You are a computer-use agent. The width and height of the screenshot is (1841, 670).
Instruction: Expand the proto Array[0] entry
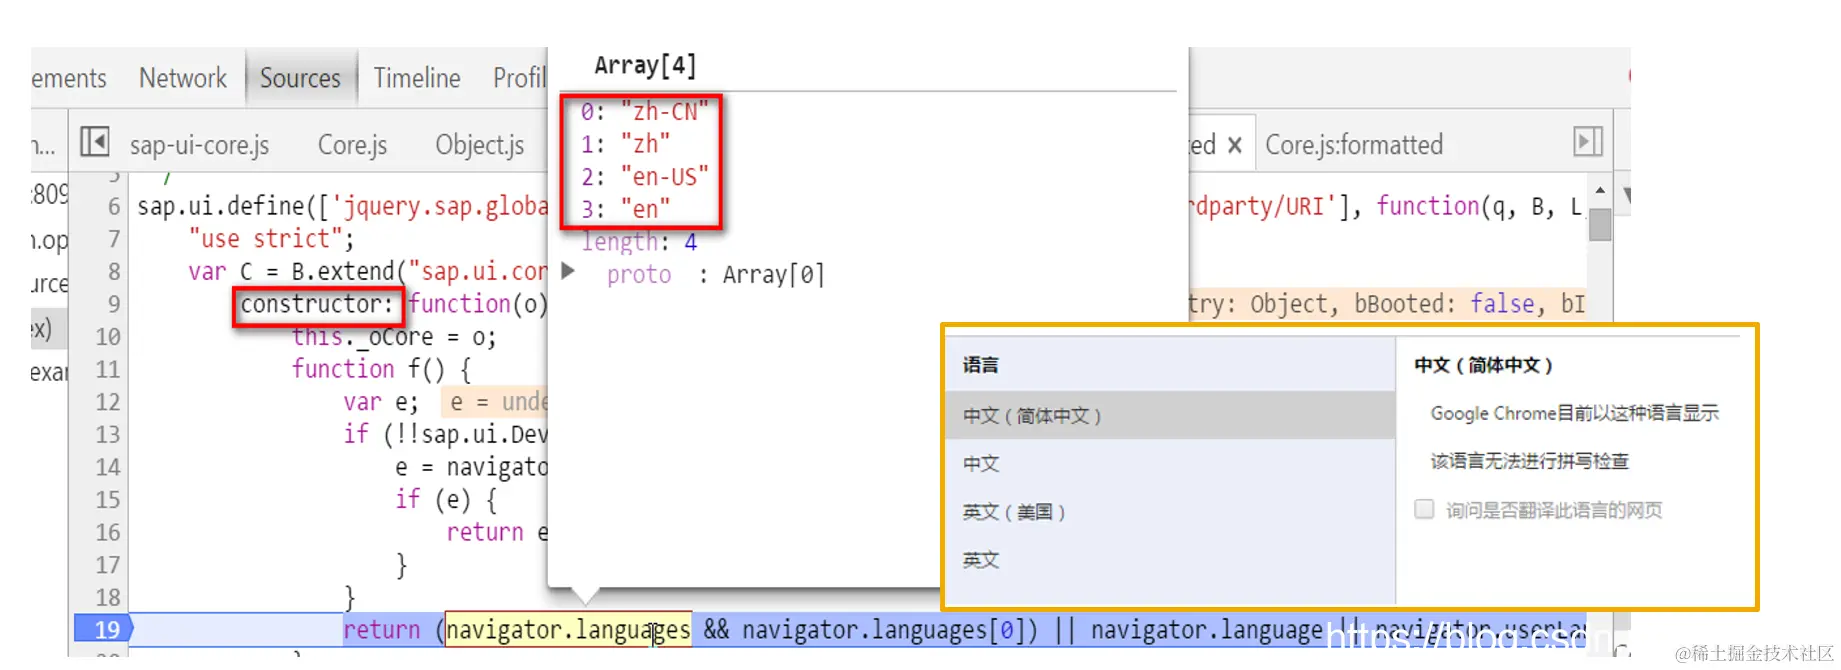(x=568, y=271)
